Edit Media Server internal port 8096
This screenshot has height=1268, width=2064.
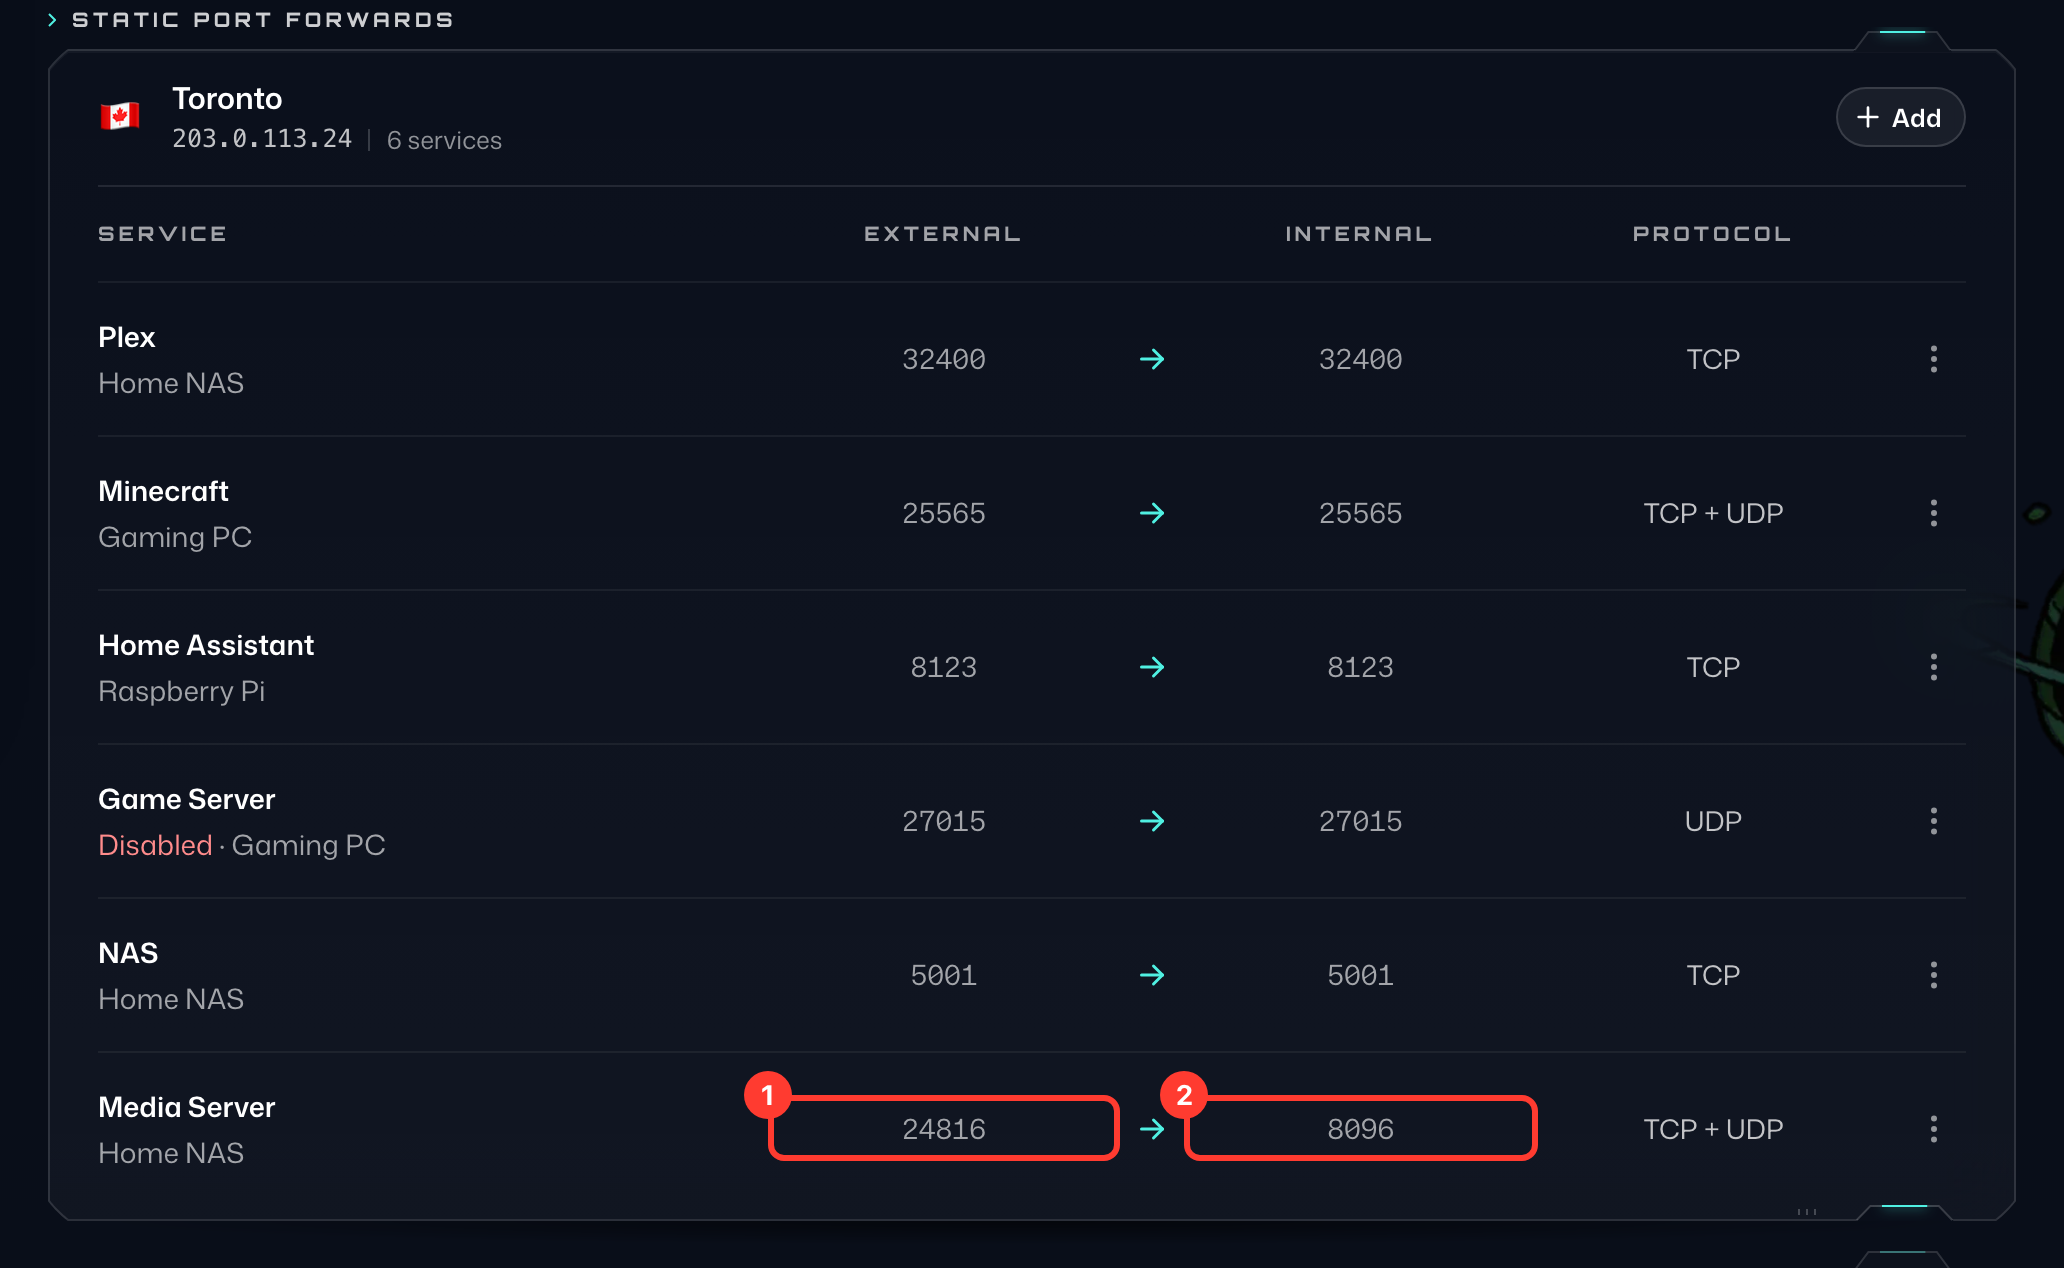pos(1360,1128)
